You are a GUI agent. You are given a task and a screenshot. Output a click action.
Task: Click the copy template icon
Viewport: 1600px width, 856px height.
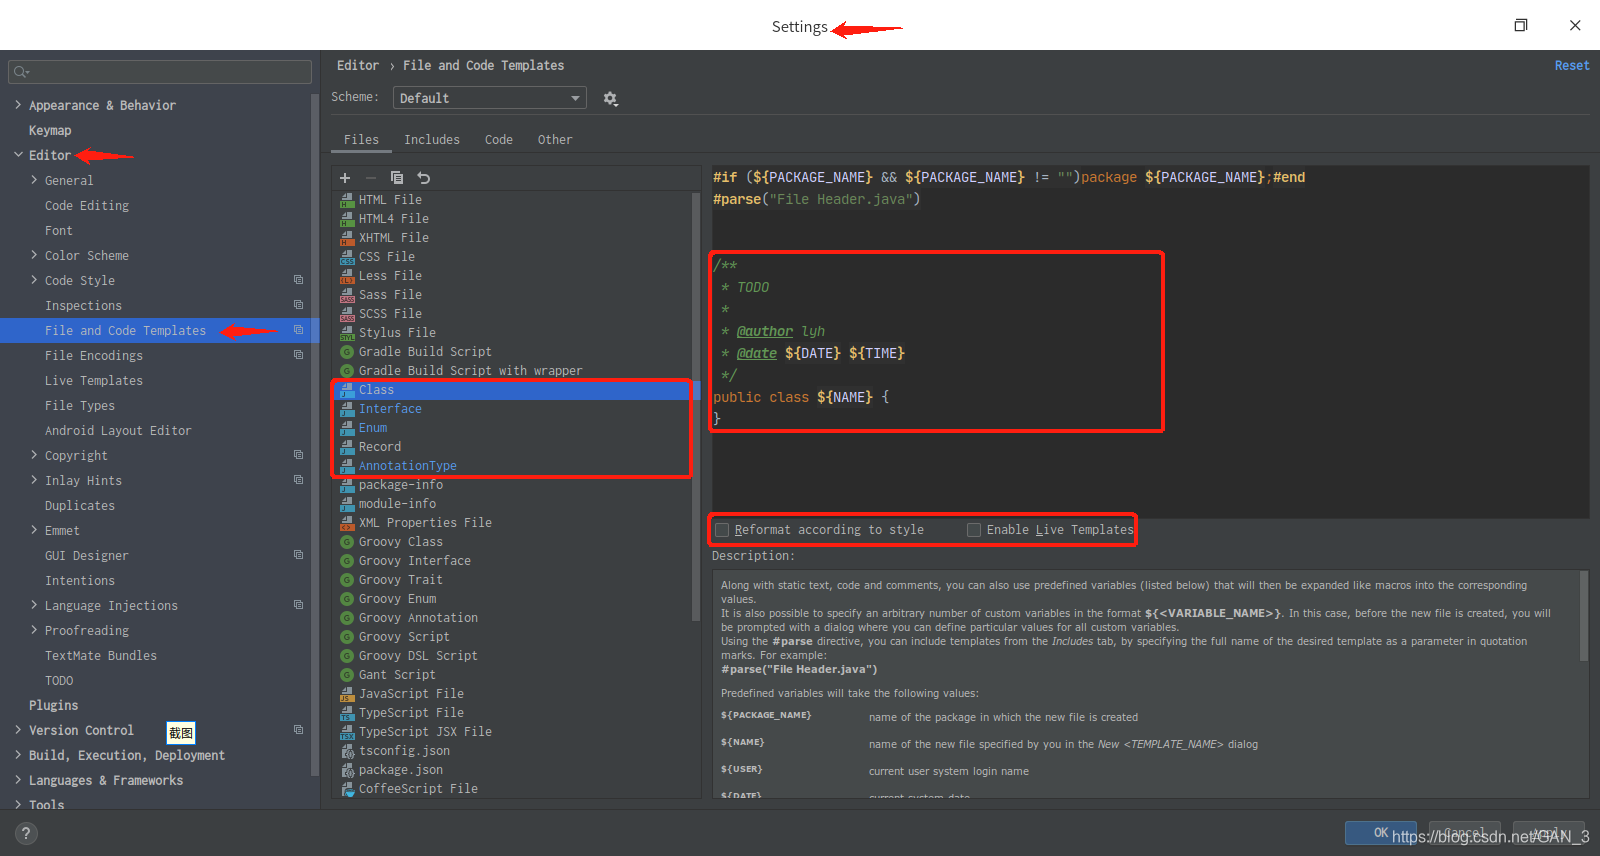[397, 178]
